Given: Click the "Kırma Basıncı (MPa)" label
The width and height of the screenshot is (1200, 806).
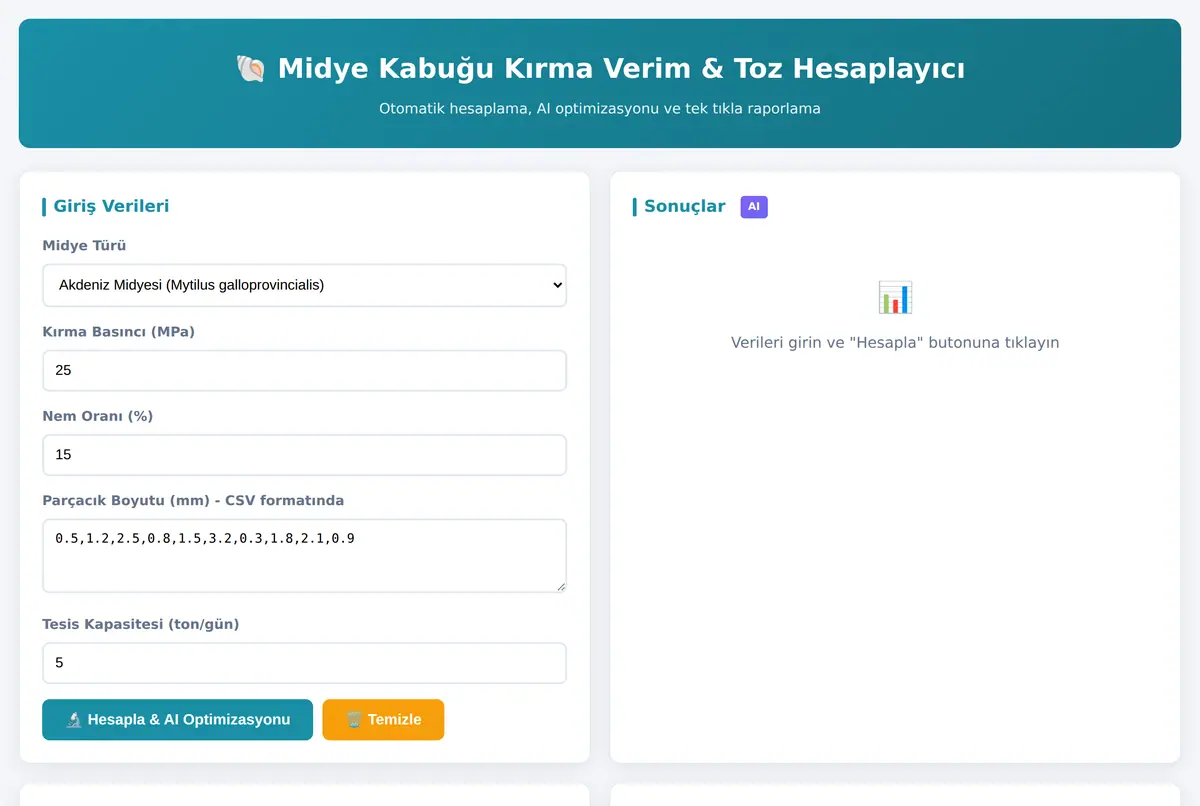Looking at the screenshot, I should click(118, 331).
